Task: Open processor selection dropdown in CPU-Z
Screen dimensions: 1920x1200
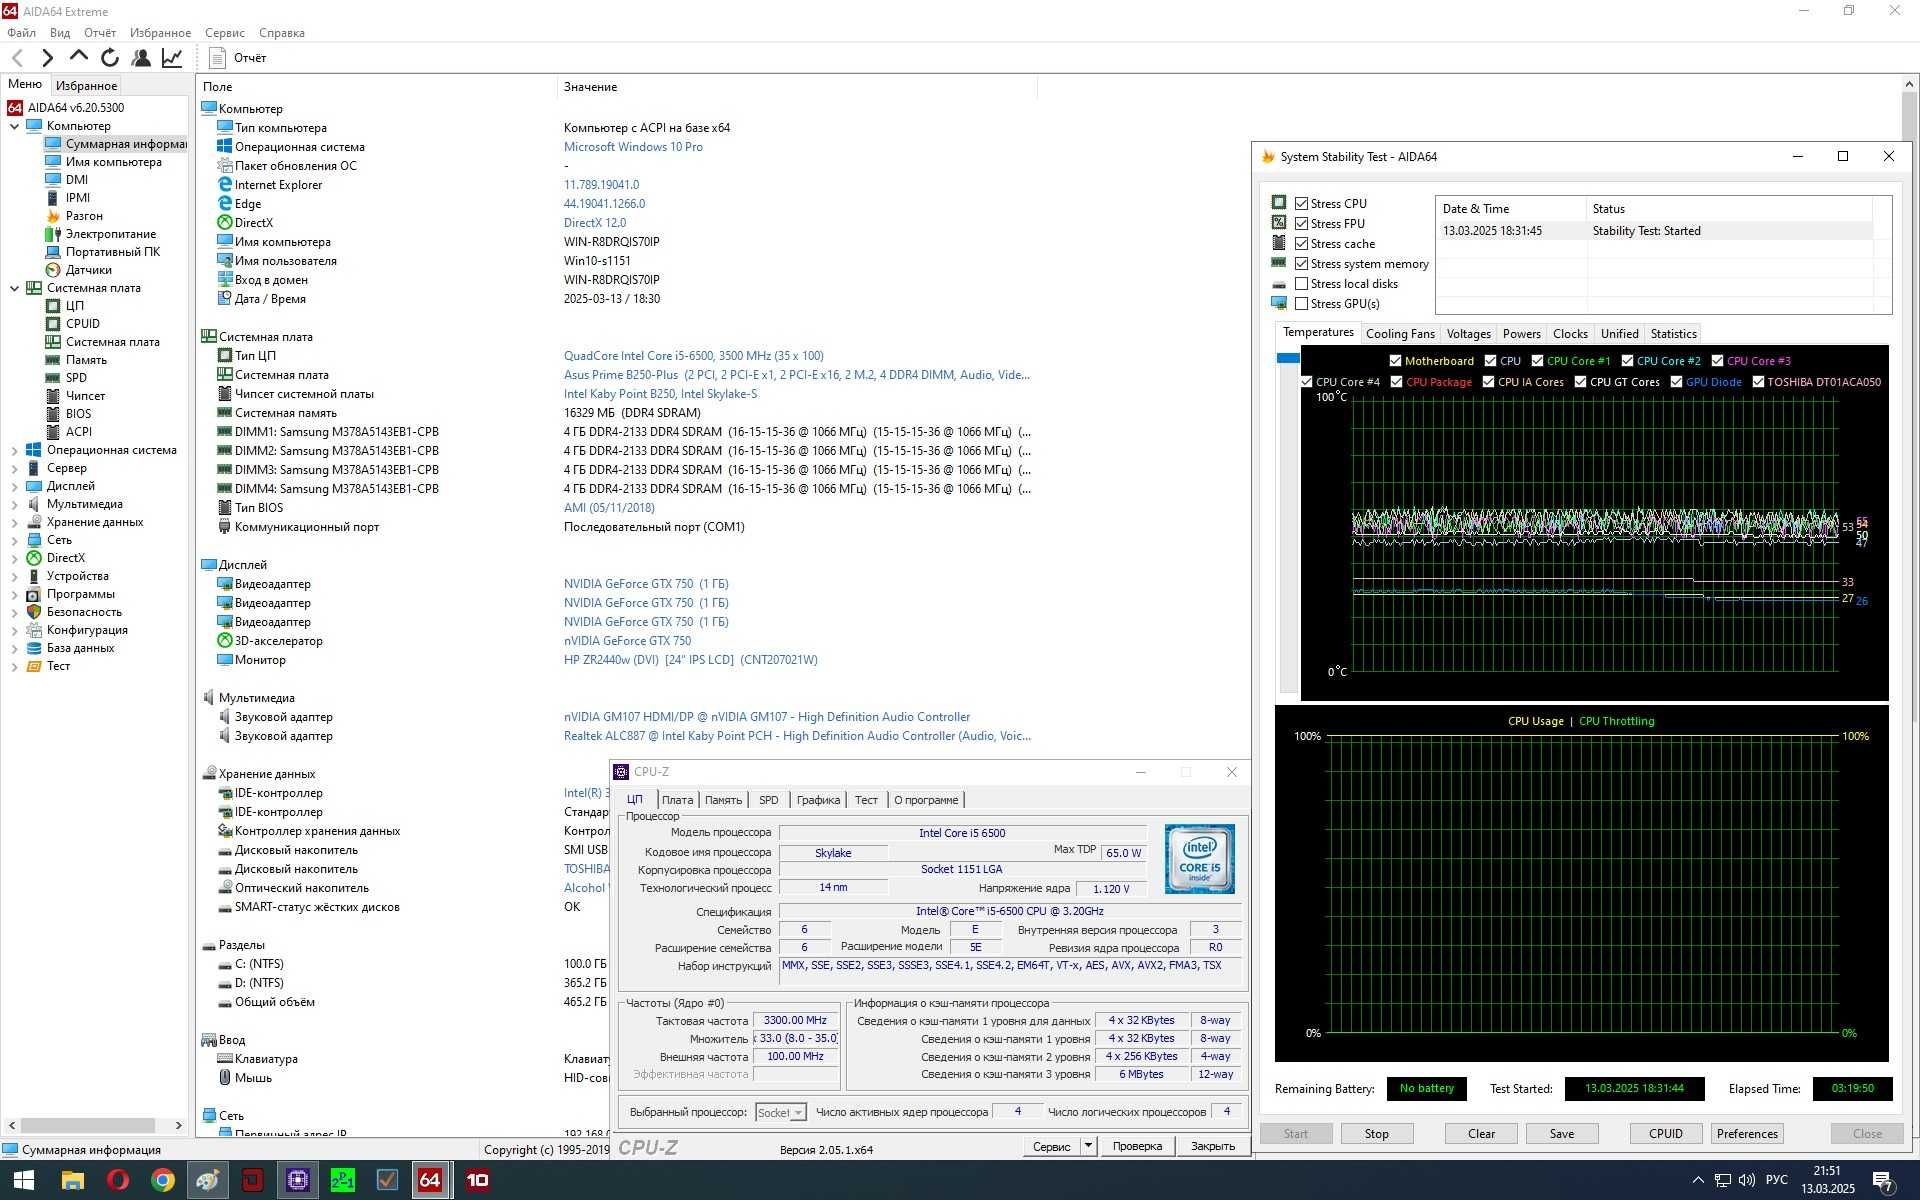Action: pyautogui.click(x=798, y=1112)
